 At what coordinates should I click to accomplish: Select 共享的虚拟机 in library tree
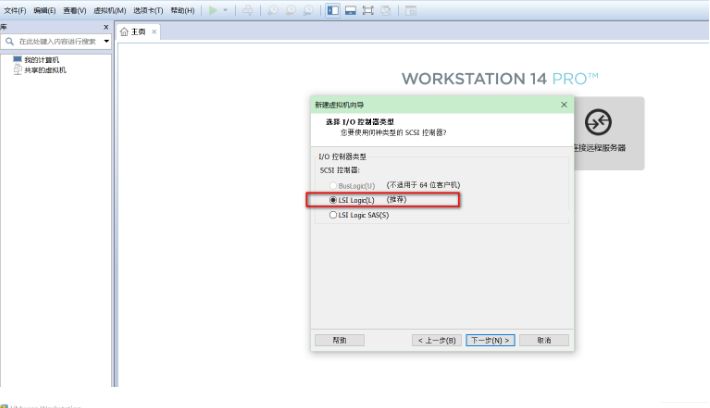[x=45, y=70]
